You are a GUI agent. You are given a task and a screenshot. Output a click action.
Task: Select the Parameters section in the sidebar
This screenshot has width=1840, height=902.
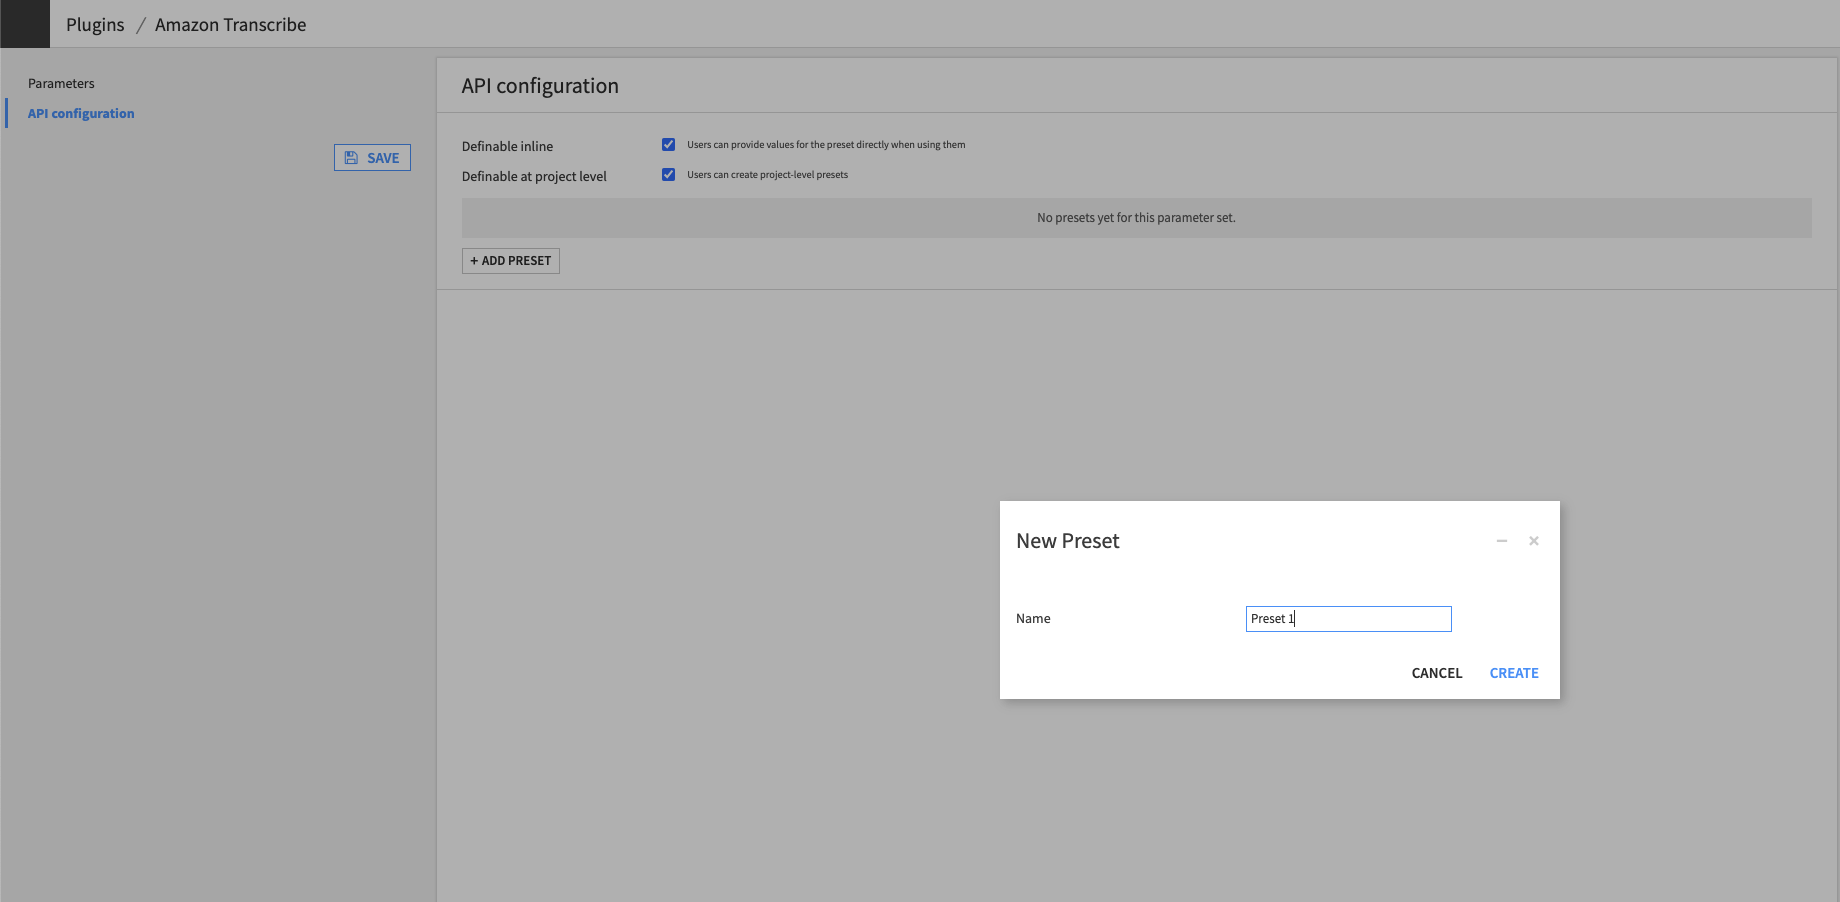tap(61, 83)
